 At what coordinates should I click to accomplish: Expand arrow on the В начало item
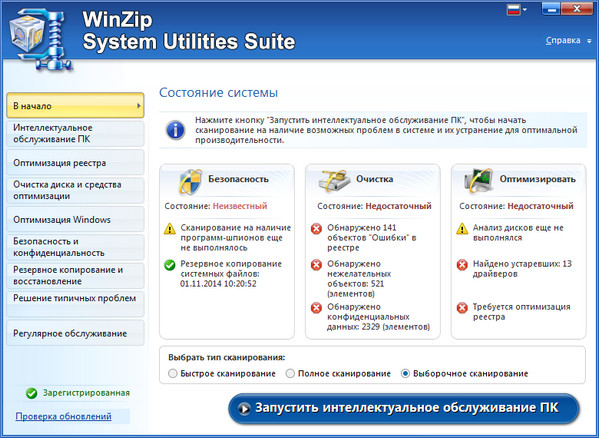pyautogui.click(x=139, y=106)
